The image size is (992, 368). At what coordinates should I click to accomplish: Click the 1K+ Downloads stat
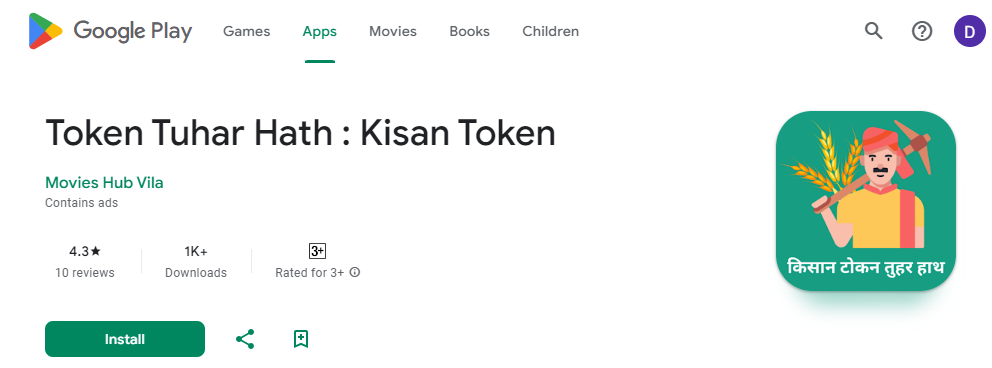(196, 262)
